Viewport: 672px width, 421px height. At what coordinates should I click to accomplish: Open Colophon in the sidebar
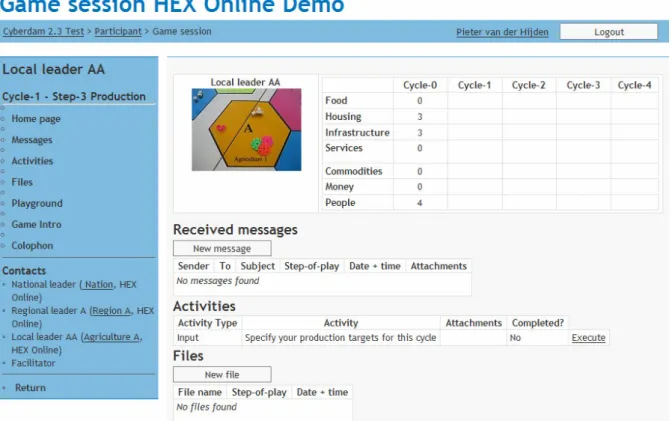pyautogui.click(x=32, y=246)
